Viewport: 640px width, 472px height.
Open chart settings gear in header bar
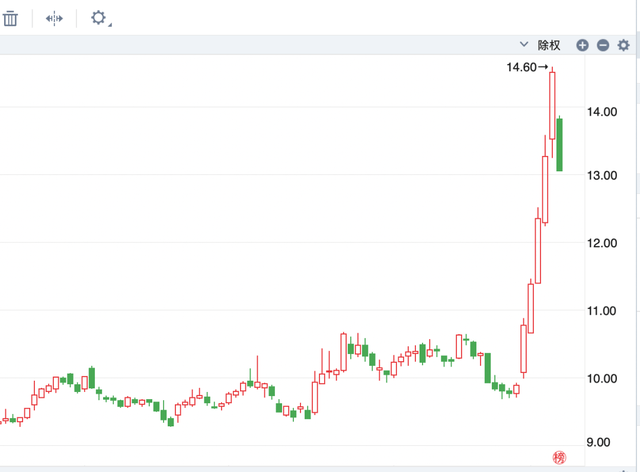[623, 45]
